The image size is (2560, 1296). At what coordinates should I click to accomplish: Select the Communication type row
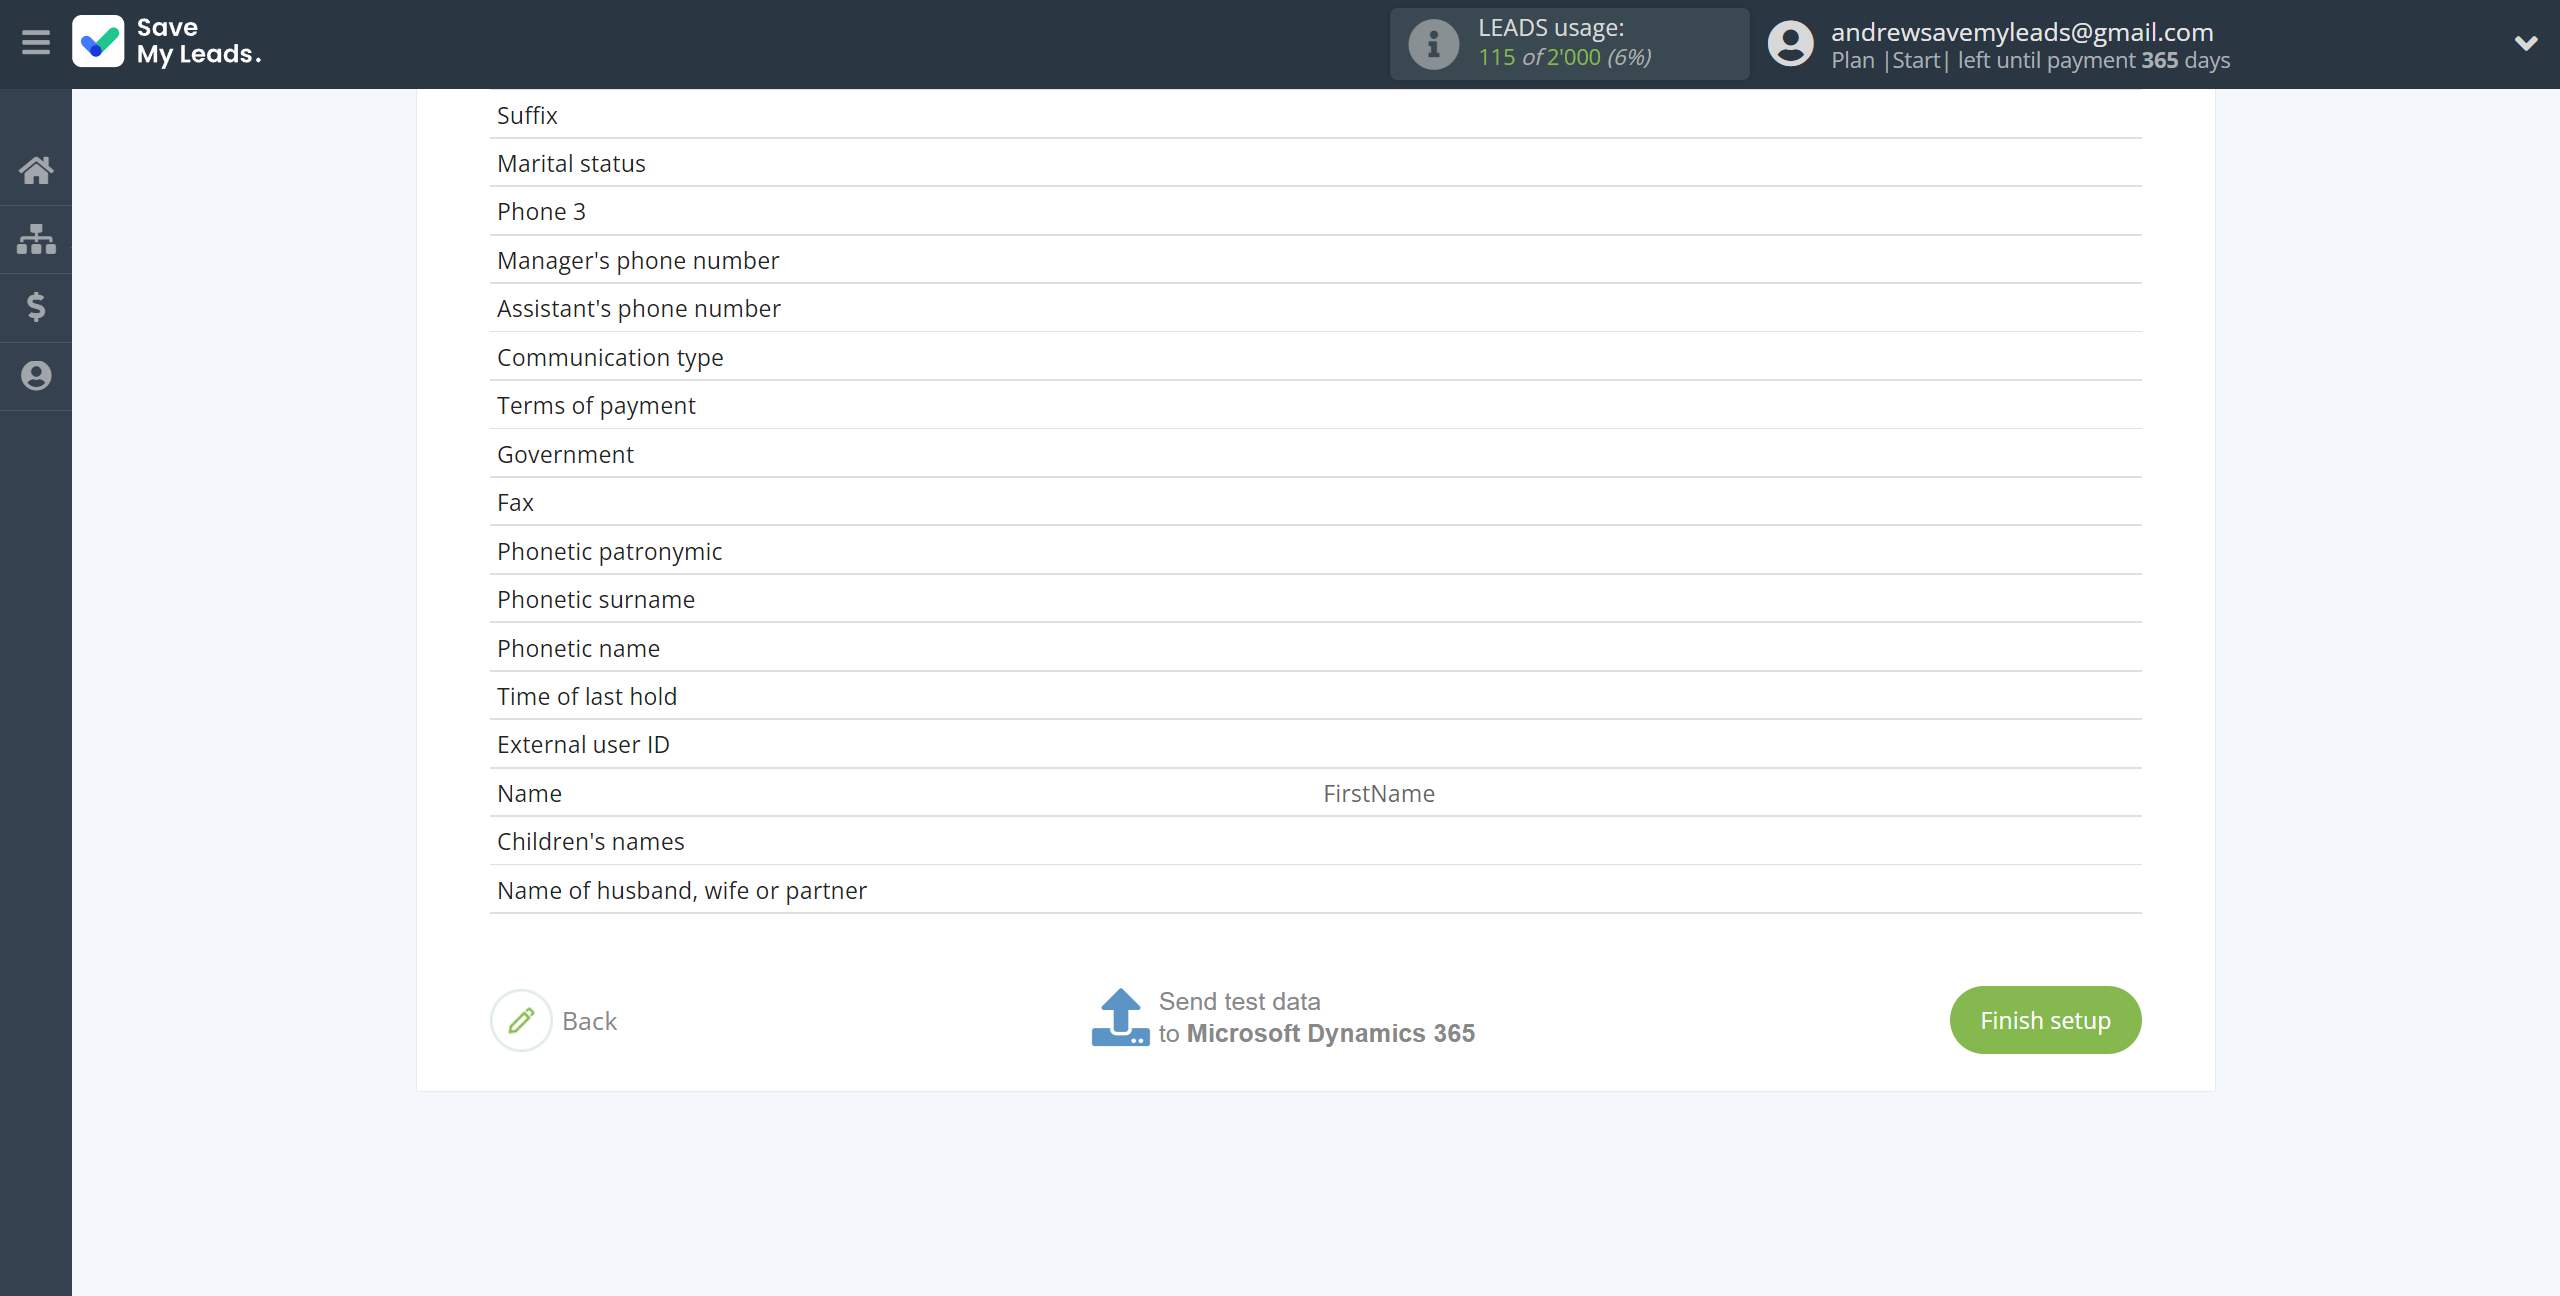[x=1315, y=357]
